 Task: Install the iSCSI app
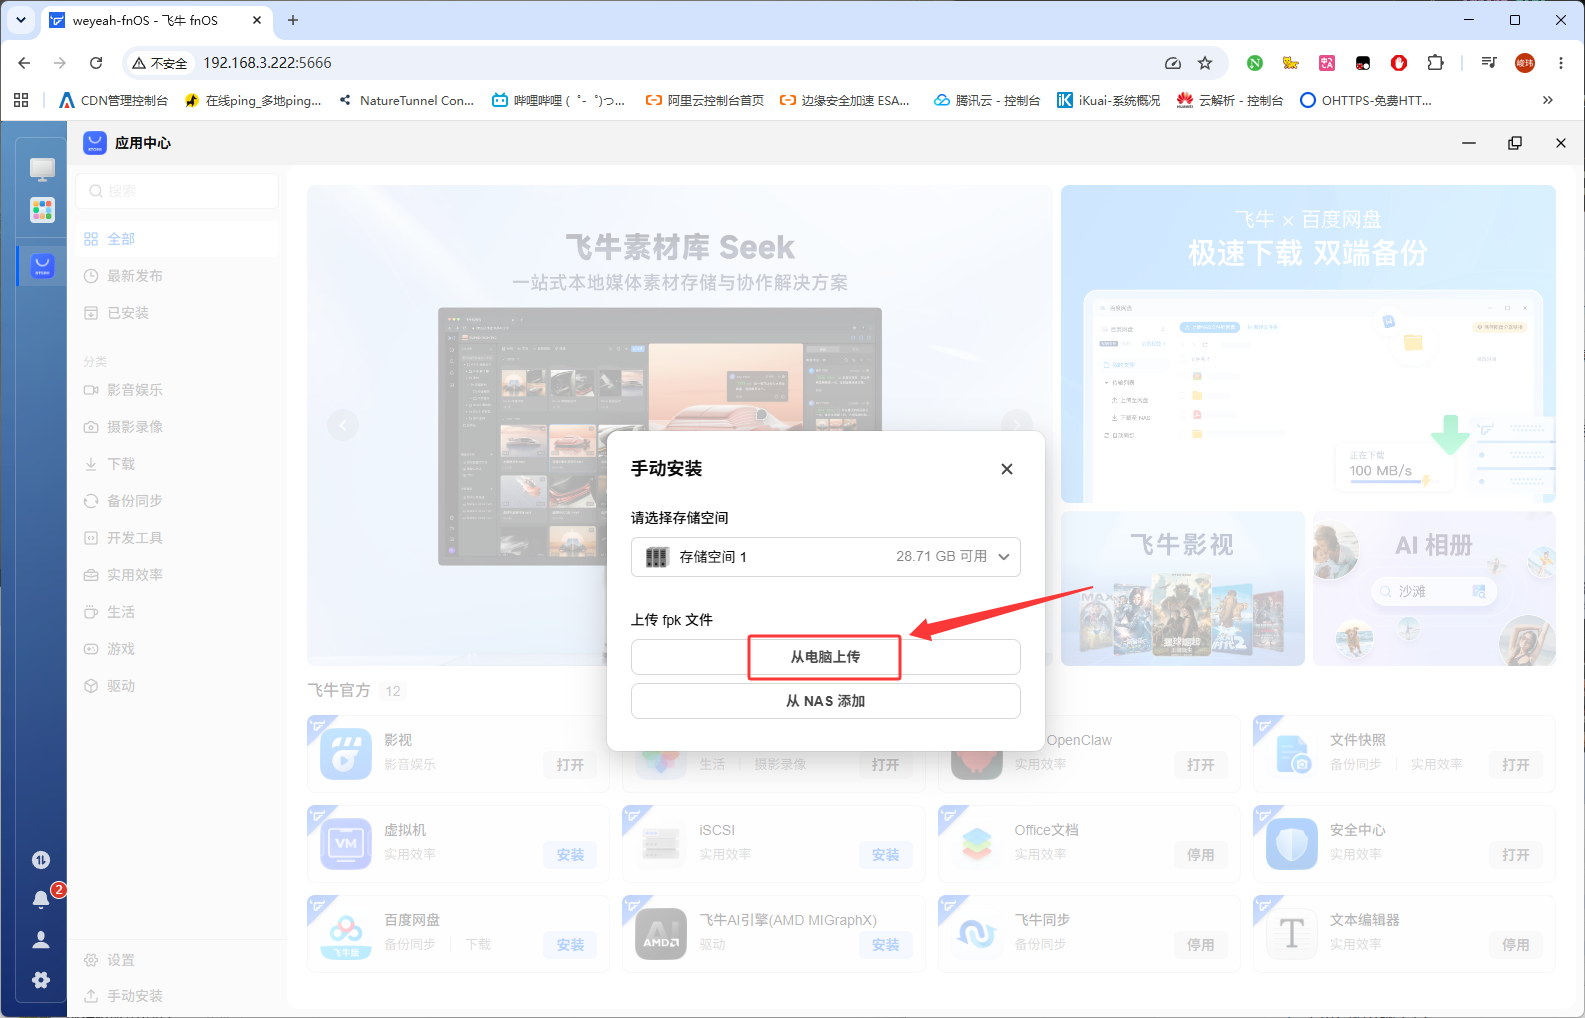pos(885,855)
